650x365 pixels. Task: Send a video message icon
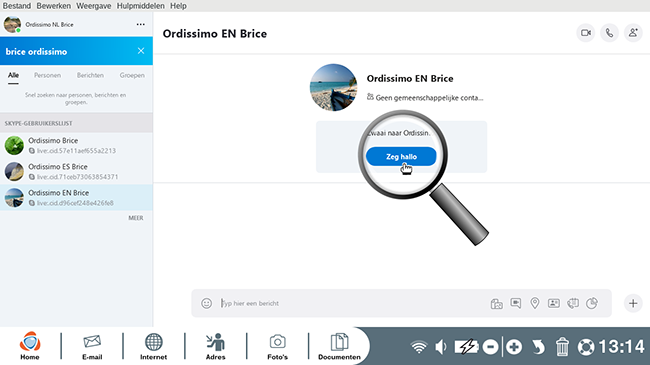516,303
